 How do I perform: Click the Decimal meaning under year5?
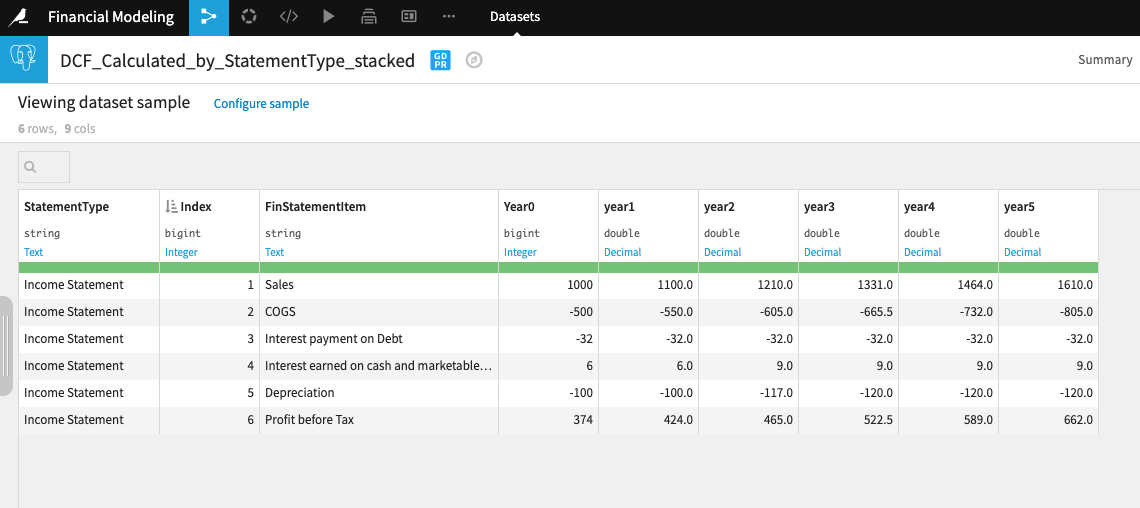click(x=1022, y=252)
